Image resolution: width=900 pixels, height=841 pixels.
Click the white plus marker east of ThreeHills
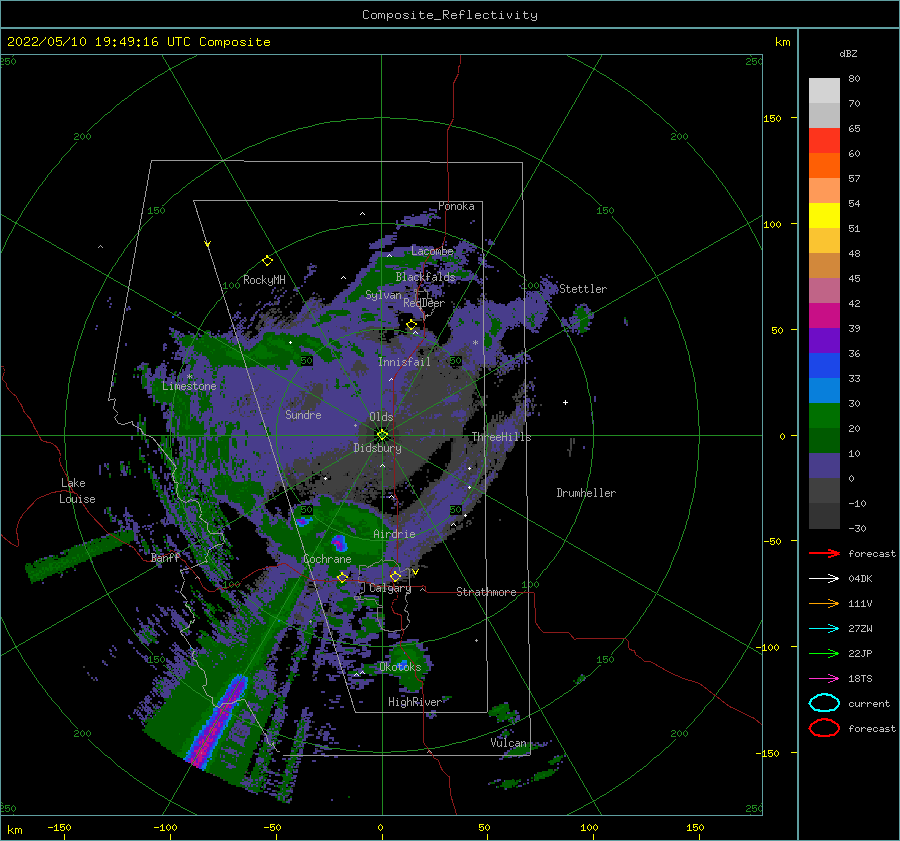[x=565, y=402]
